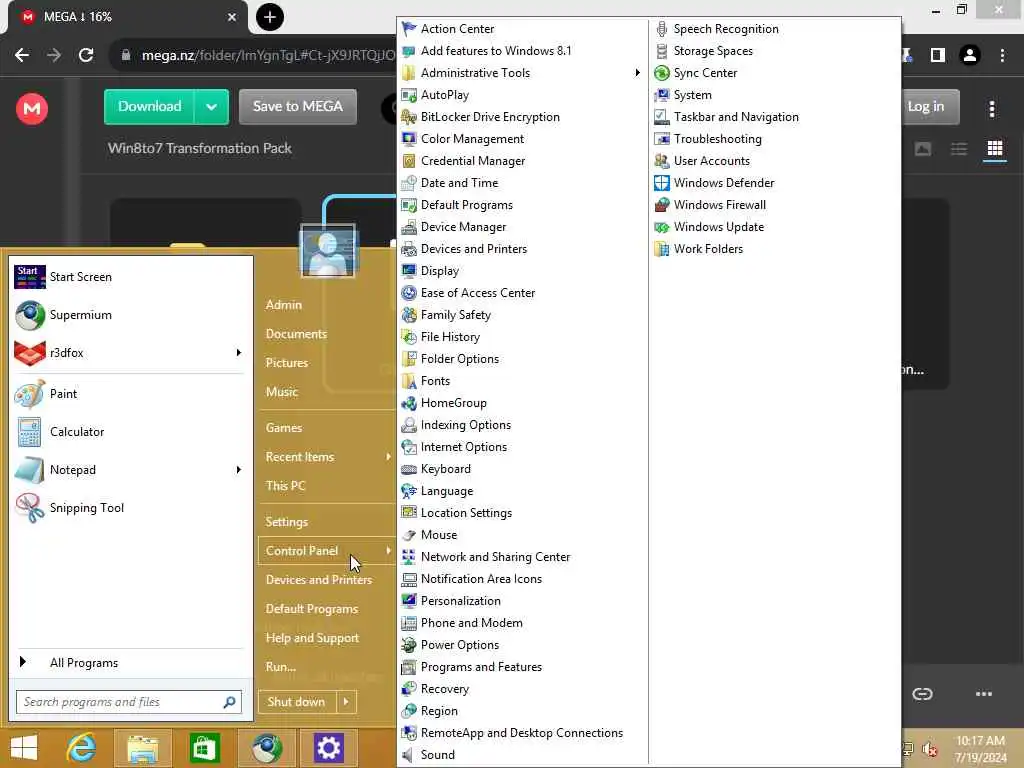Expand the Administrative Tools submenu

[637, 72]
